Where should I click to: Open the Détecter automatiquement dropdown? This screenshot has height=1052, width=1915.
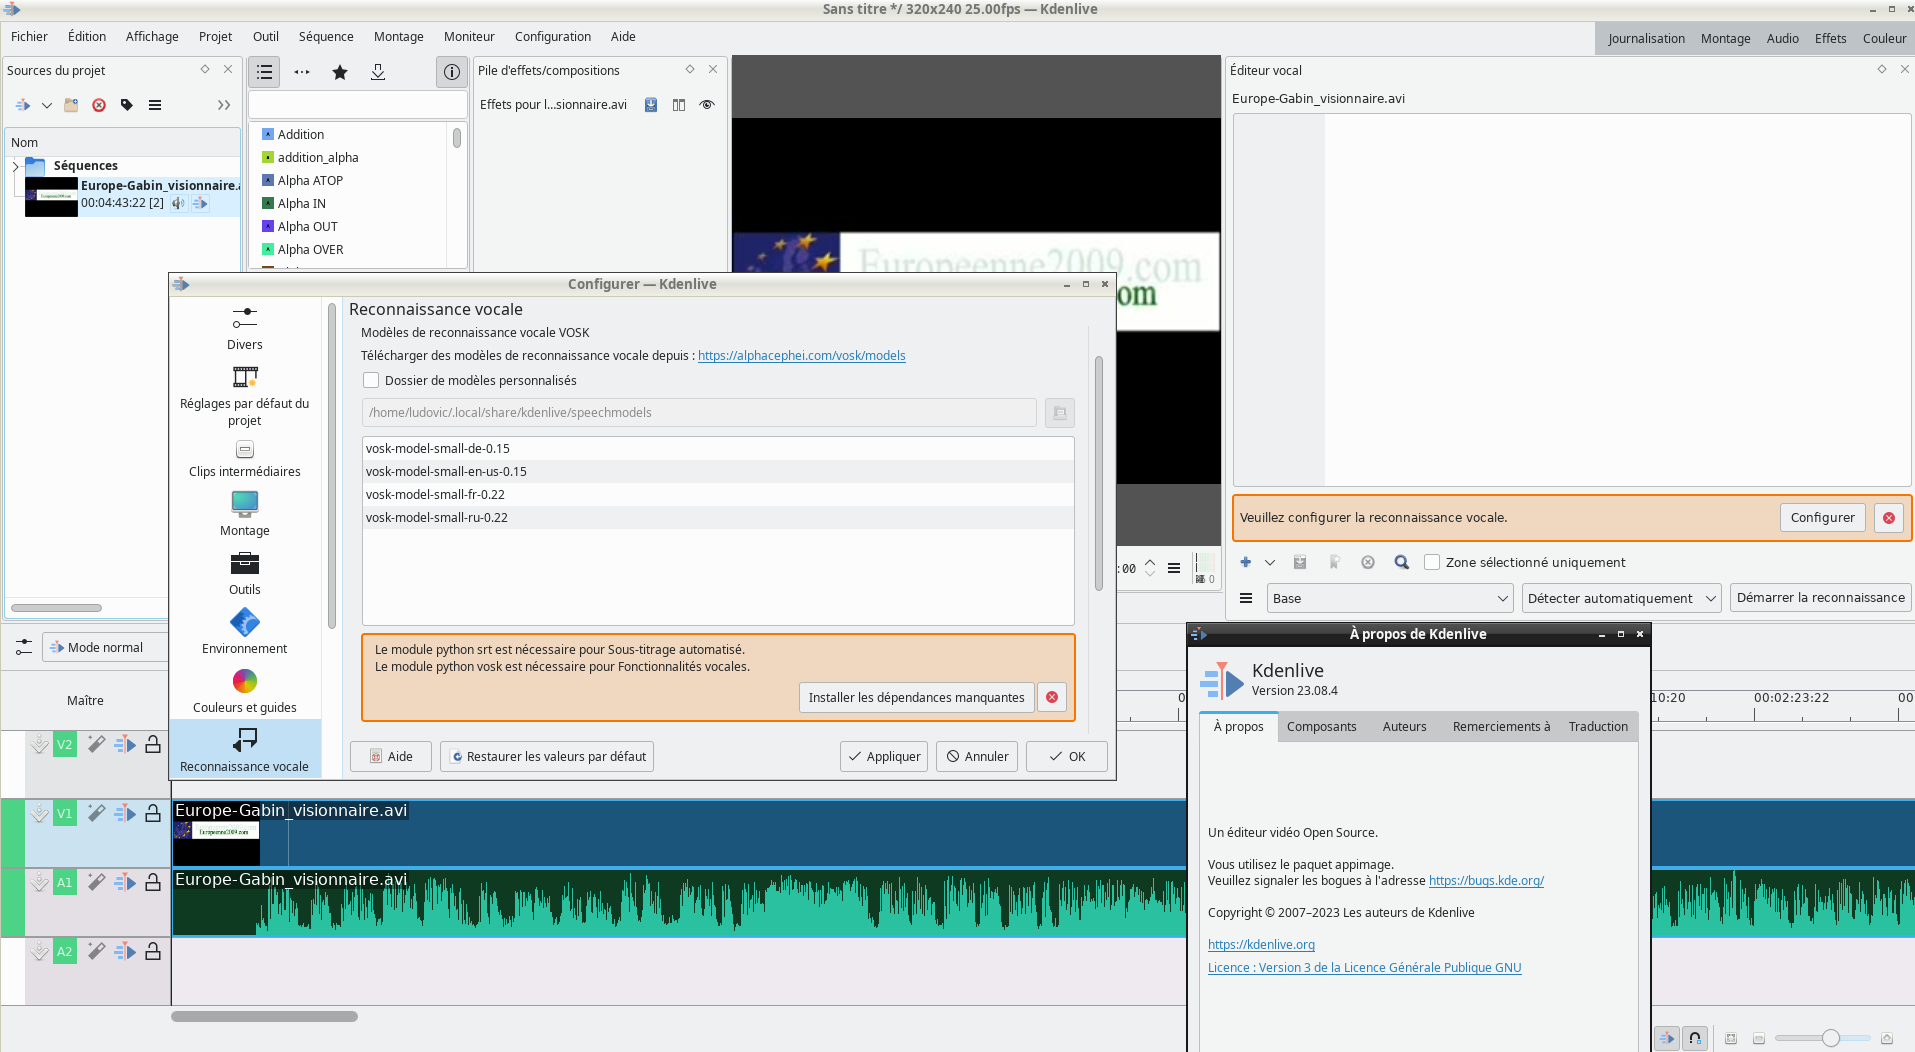[x=1621, y=598]
